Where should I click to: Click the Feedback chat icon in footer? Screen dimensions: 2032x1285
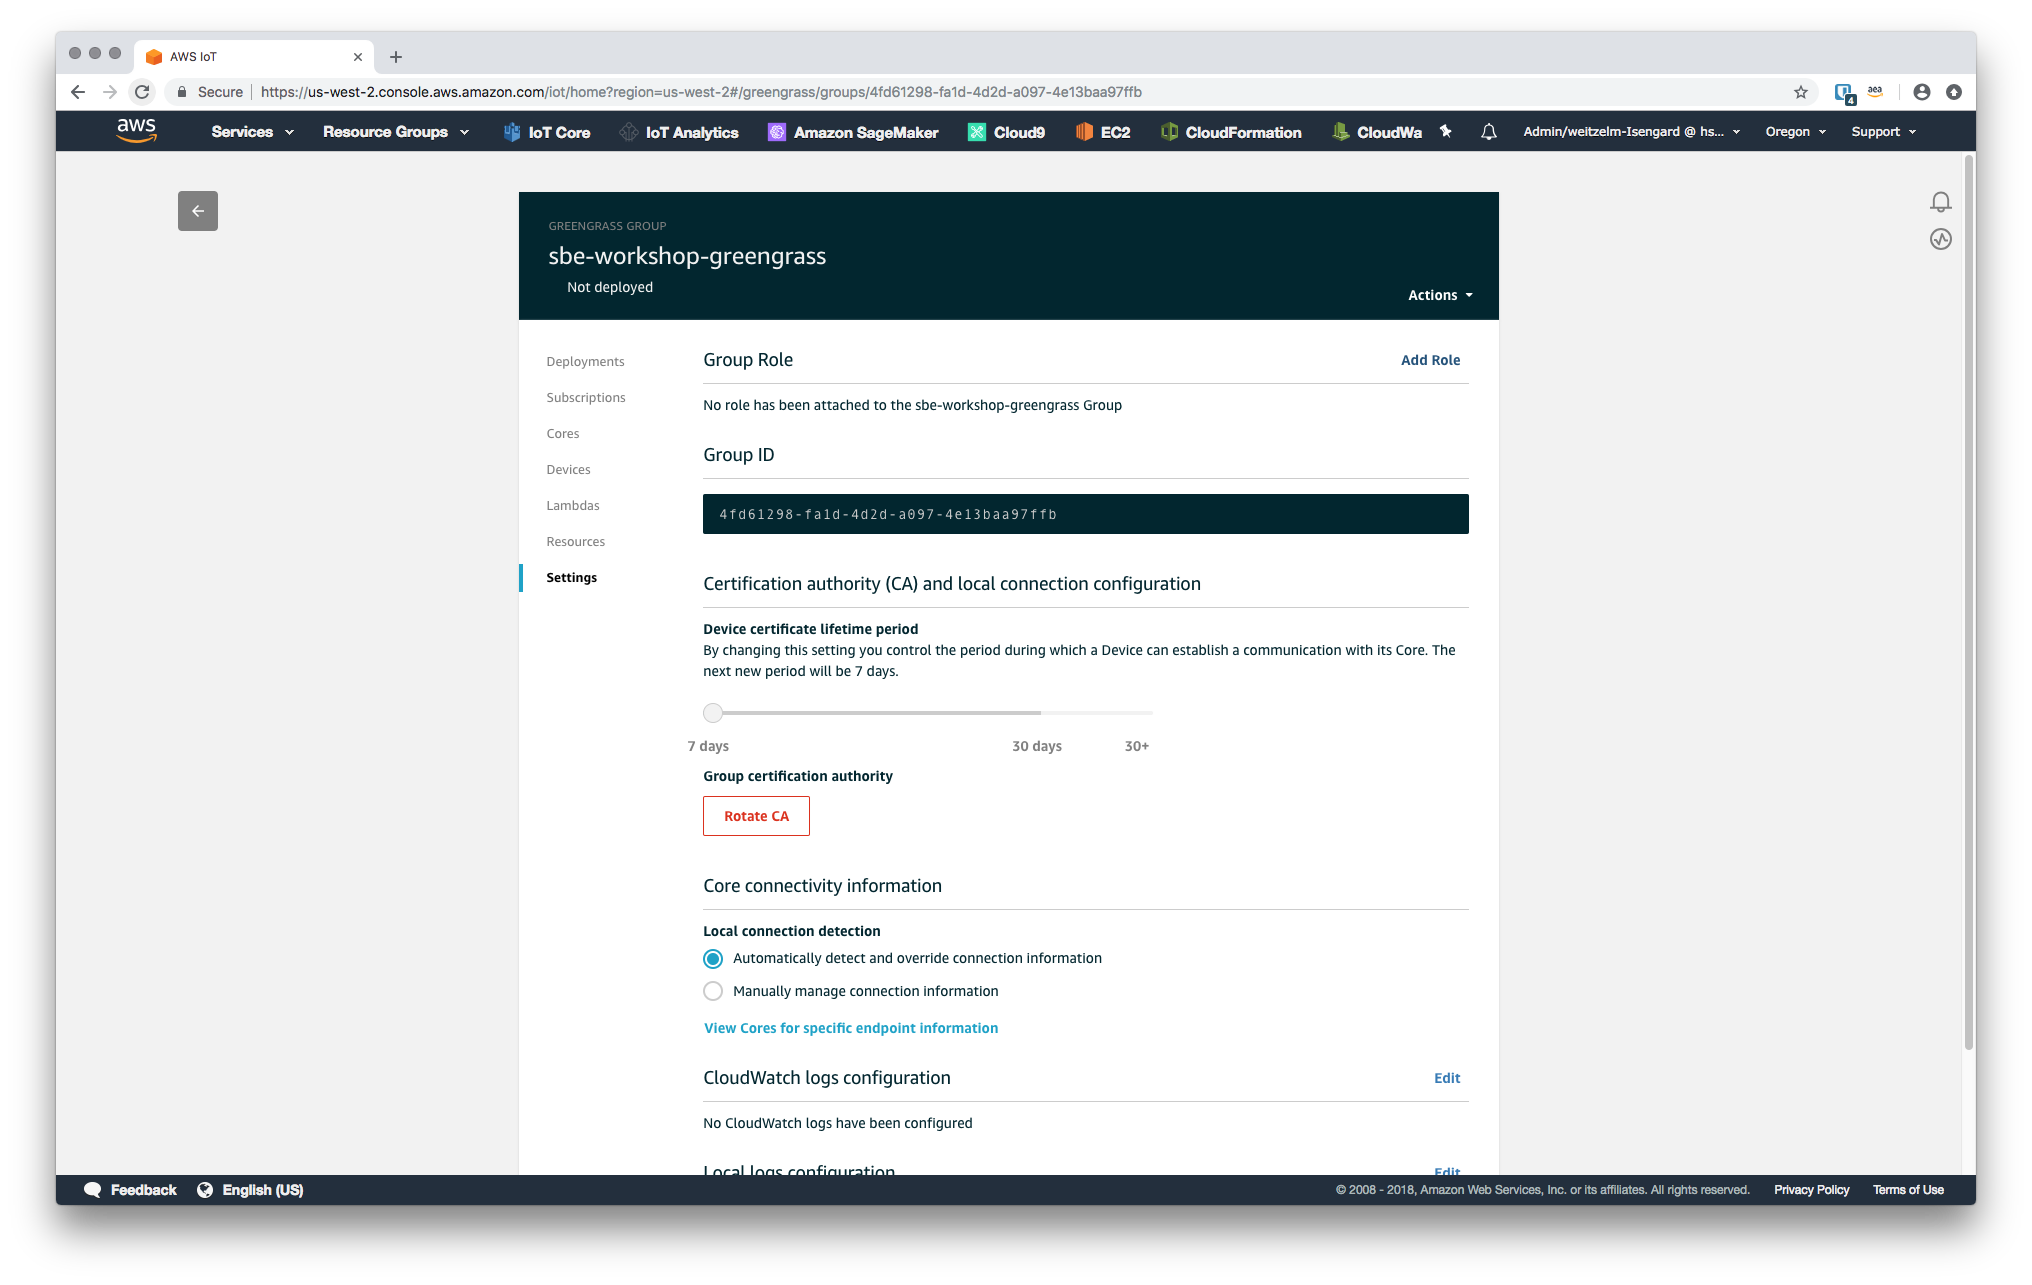(x=93, y=1190)
